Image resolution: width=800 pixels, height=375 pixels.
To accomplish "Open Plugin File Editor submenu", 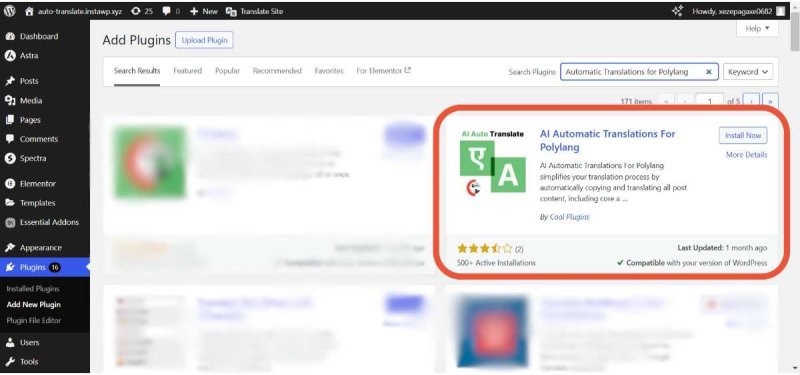I will pos(34,320).
